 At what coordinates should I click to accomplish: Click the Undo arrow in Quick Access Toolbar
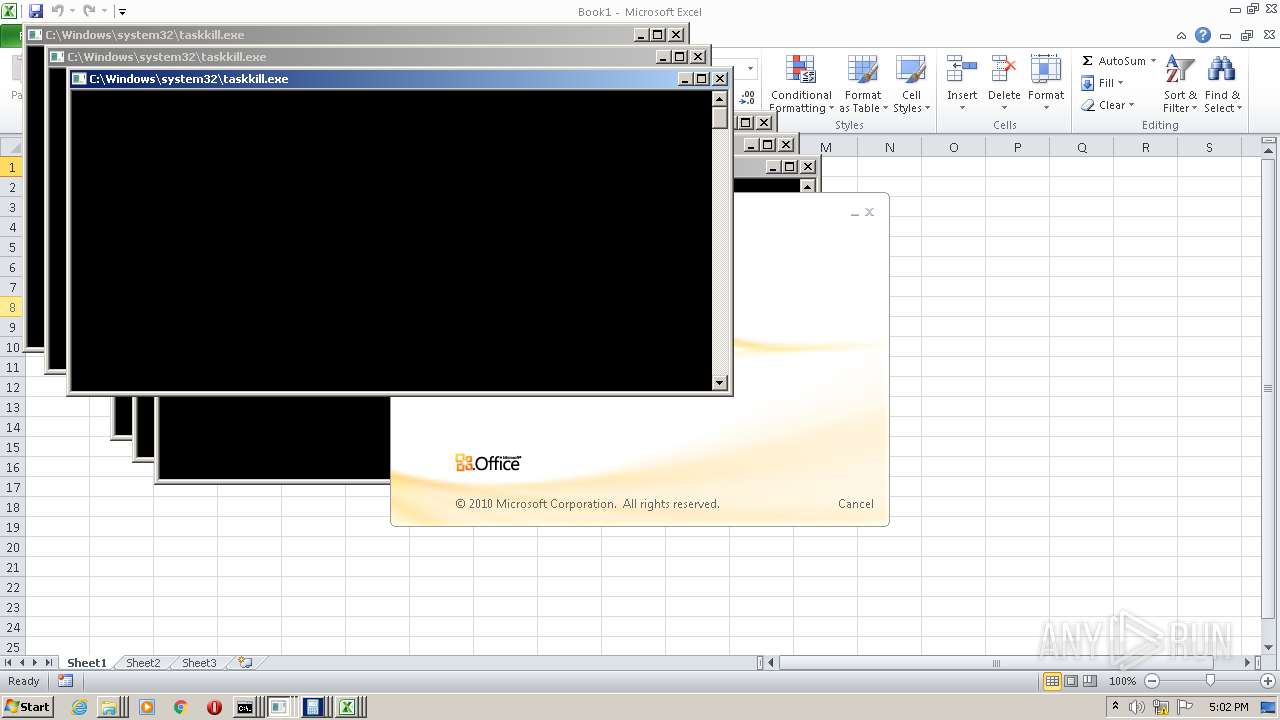tap(58, 11)
